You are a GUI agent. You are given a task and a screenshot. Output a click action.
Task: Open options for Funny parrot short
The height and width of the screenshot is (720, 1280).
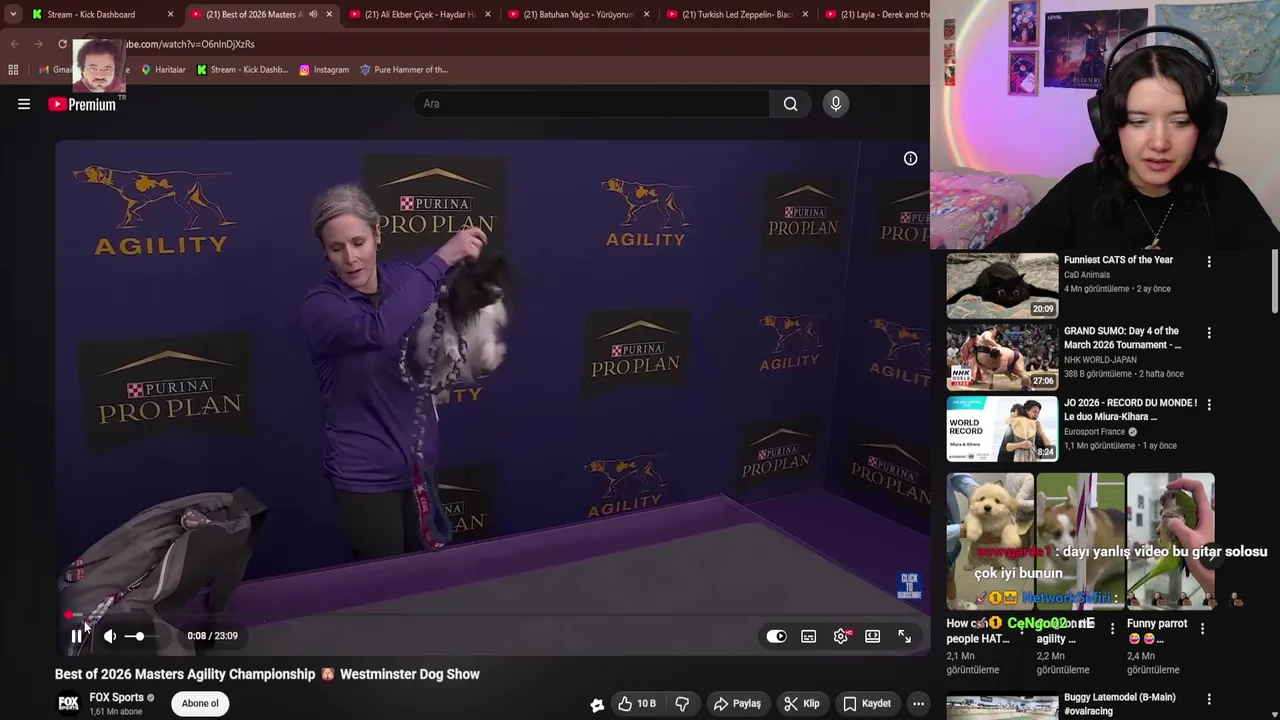(1202, 629)
